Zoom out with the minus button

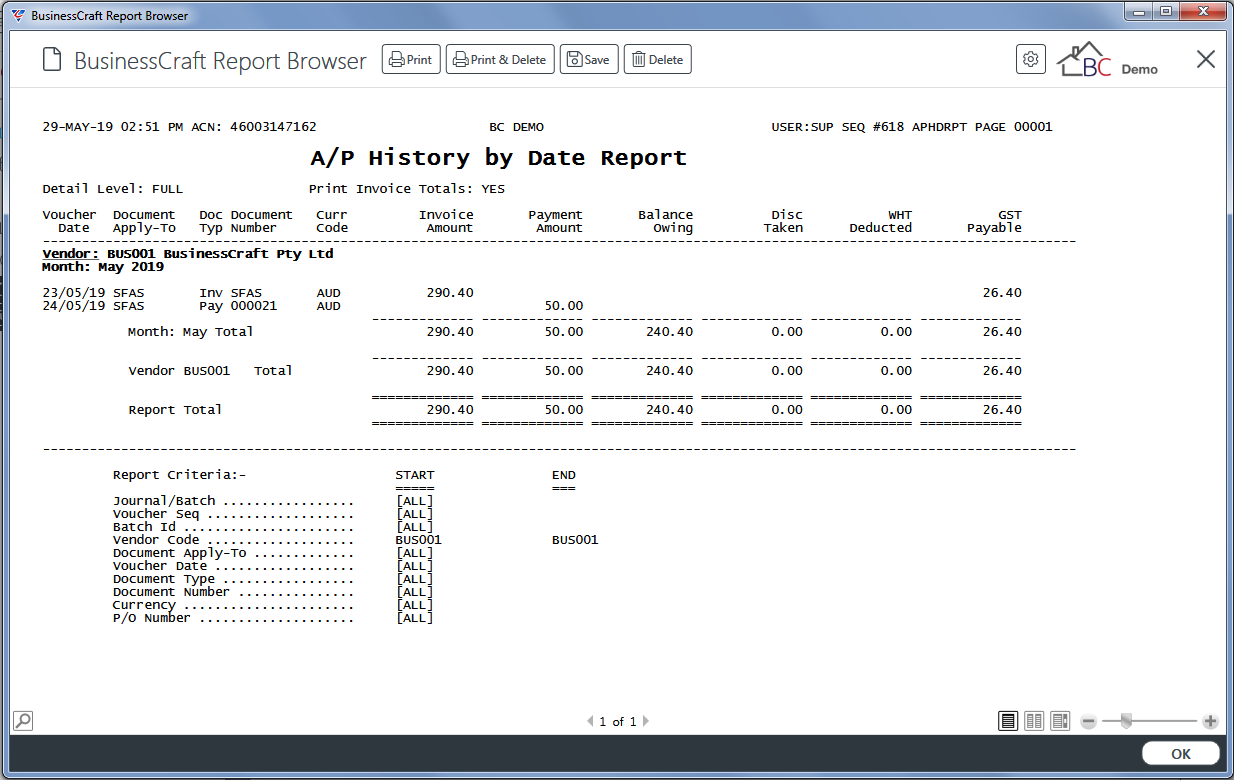1089,721
